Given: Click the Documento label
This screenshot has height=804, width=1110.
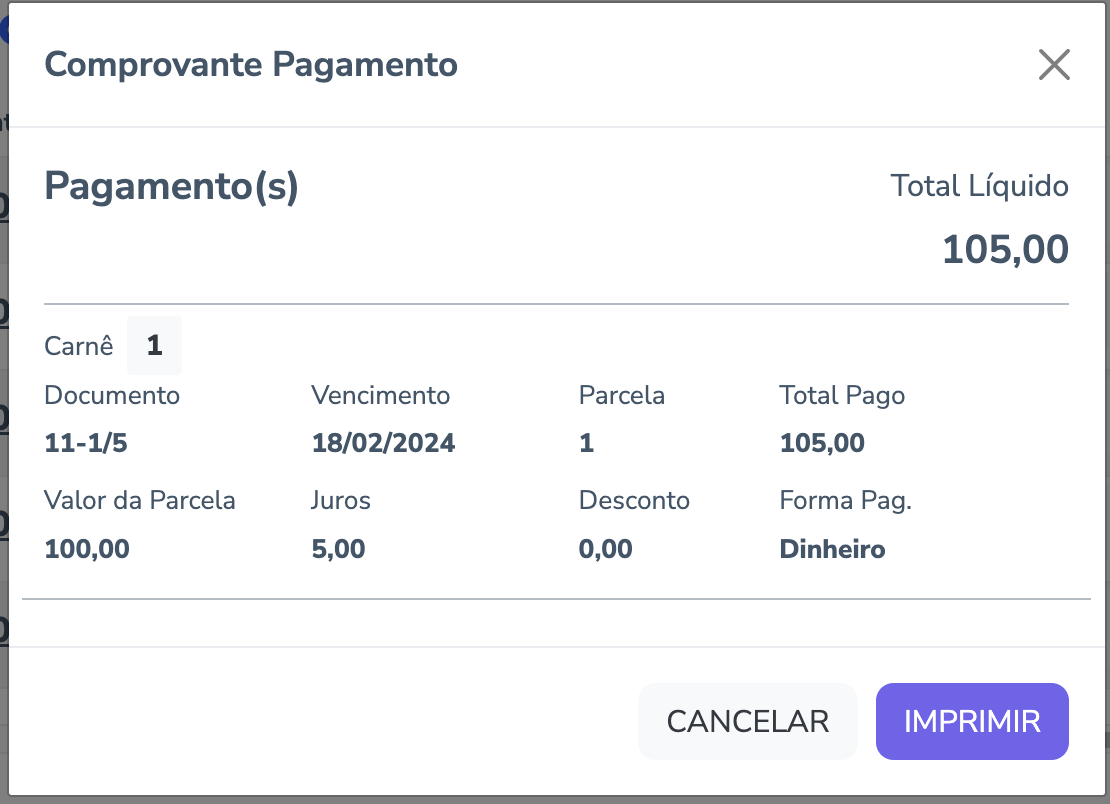Looking at the screenshot, I should tap(112, 395).
